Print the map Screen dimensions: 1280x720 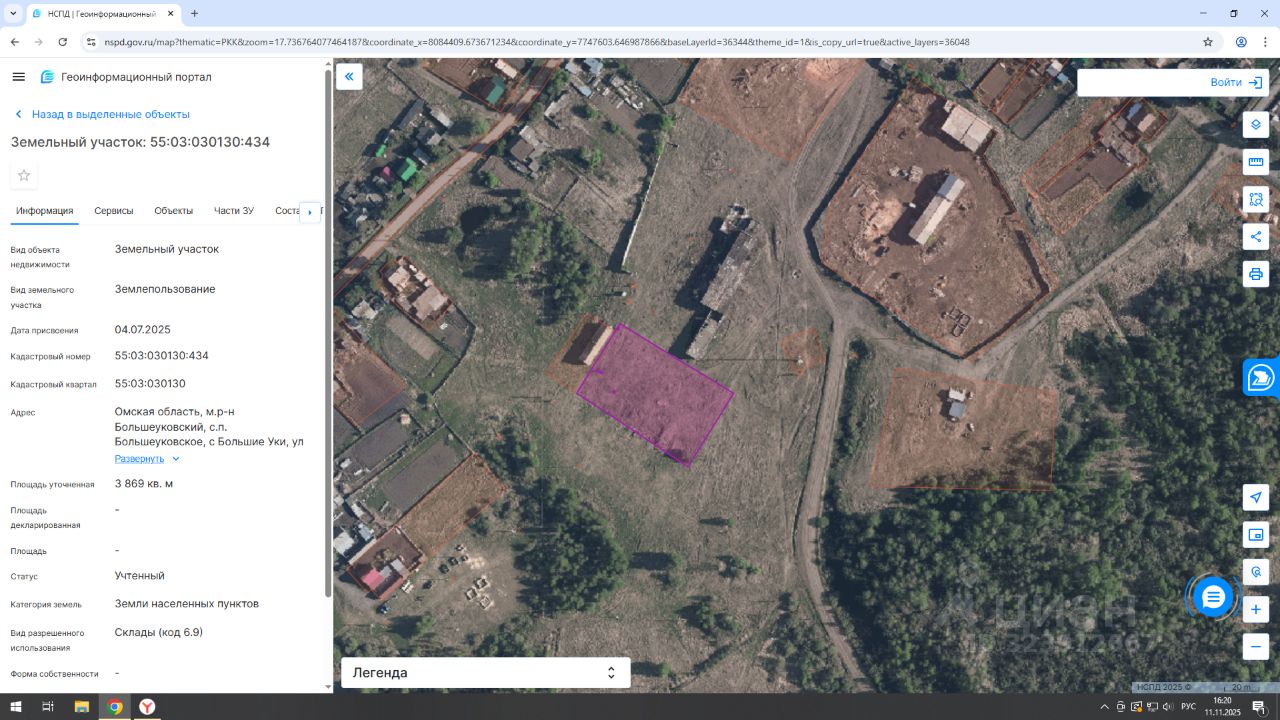tap(1256, 274)
